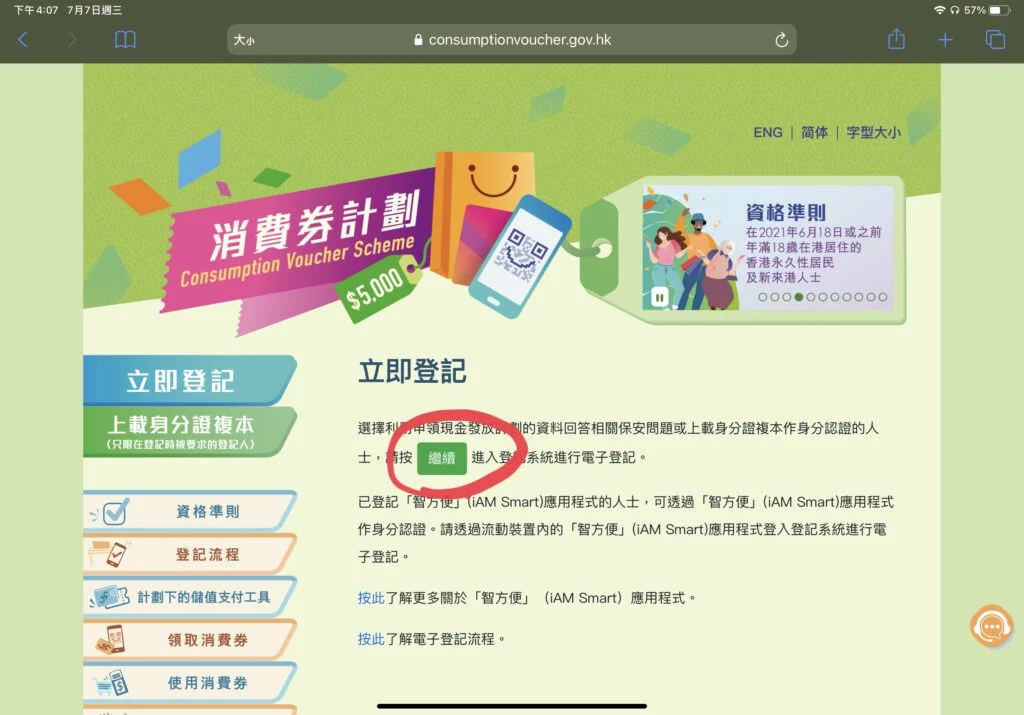
Task: Open the 領取消費券 sidebar item
Action: coord(190,640)
